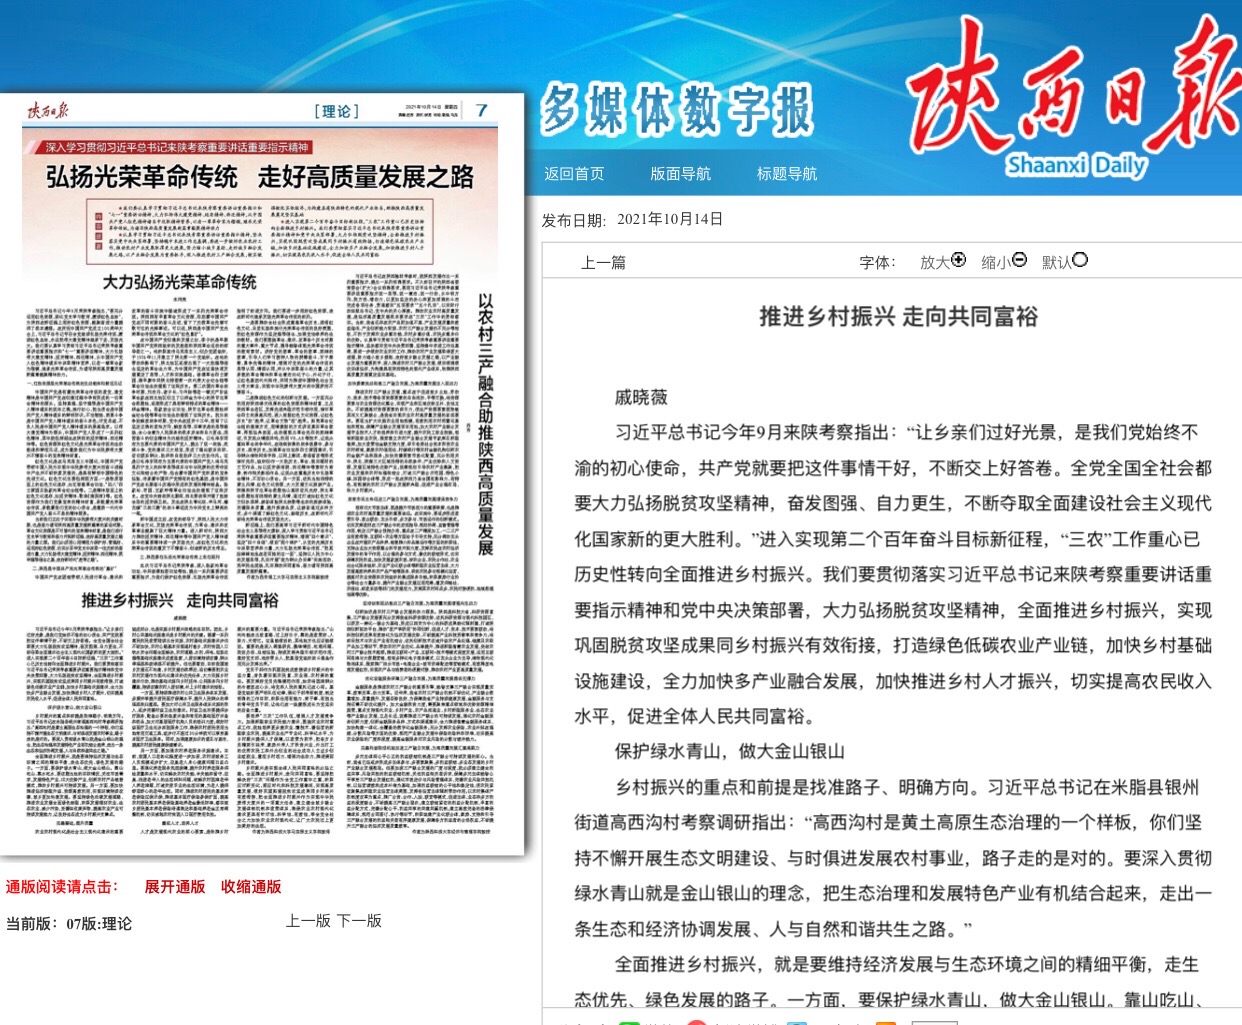Viewport: 1242px width, 1025px height.
Task: Click 展开通版 to expand the full spread
Action: pos(175,887)
